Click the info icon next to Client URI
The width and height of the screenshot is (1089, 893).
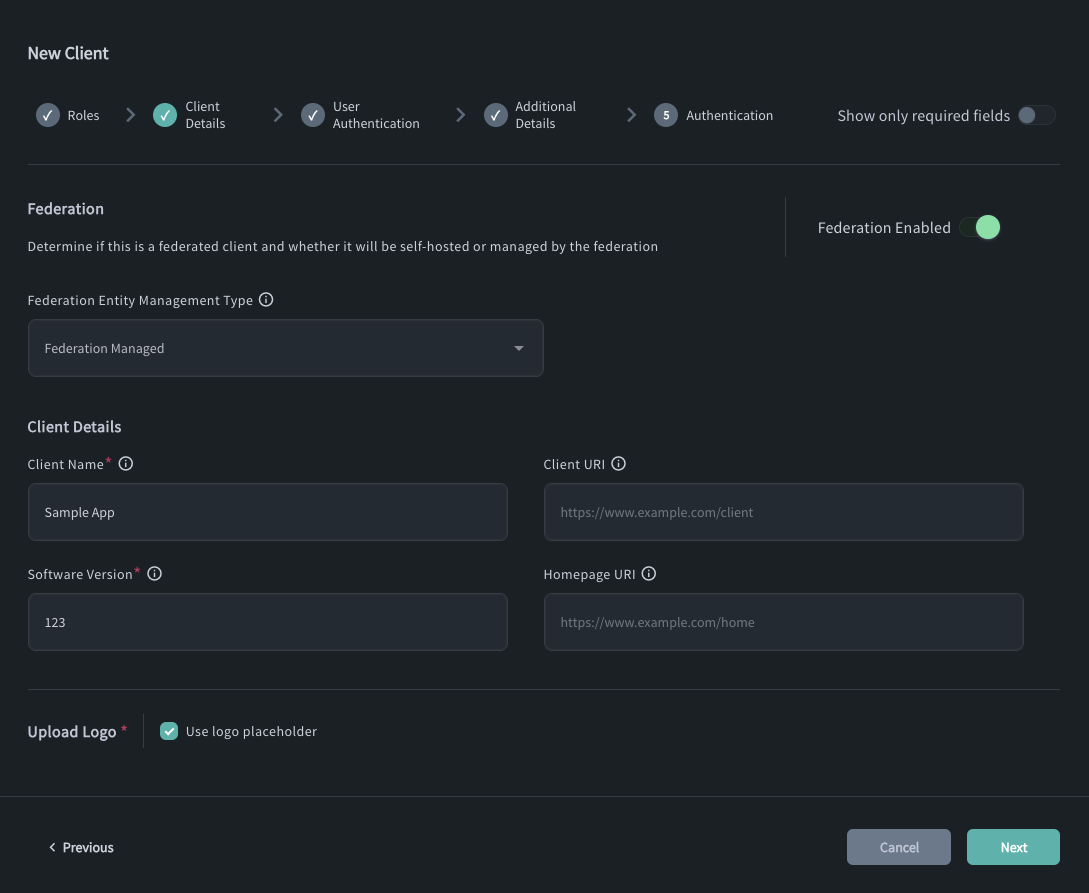[x=618, y=463]
